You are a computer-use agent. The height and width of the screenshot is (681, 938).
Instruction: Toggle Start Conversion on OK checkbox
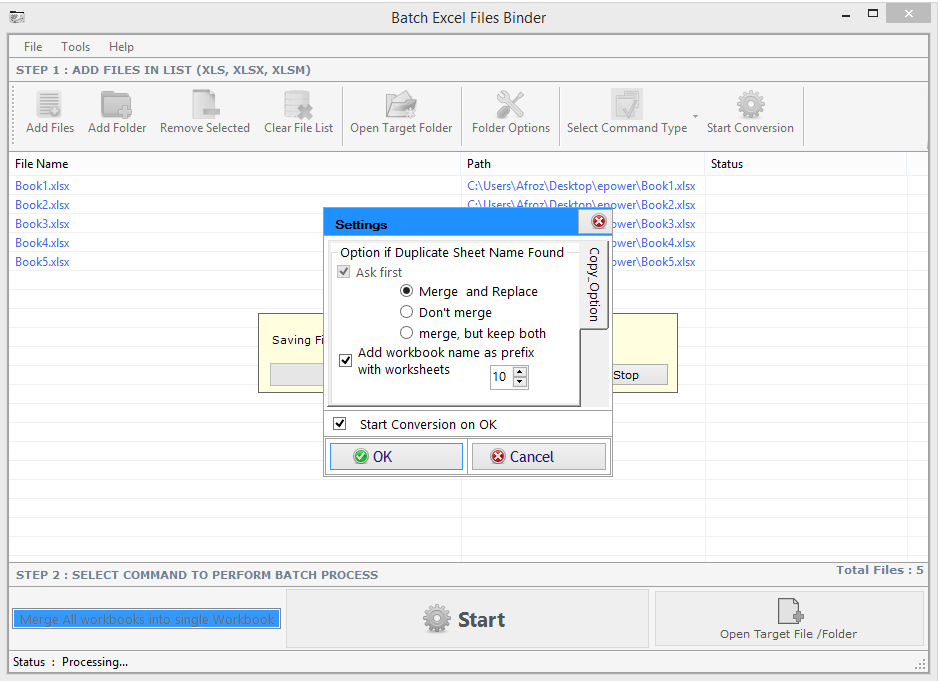(x=340, y=424)
